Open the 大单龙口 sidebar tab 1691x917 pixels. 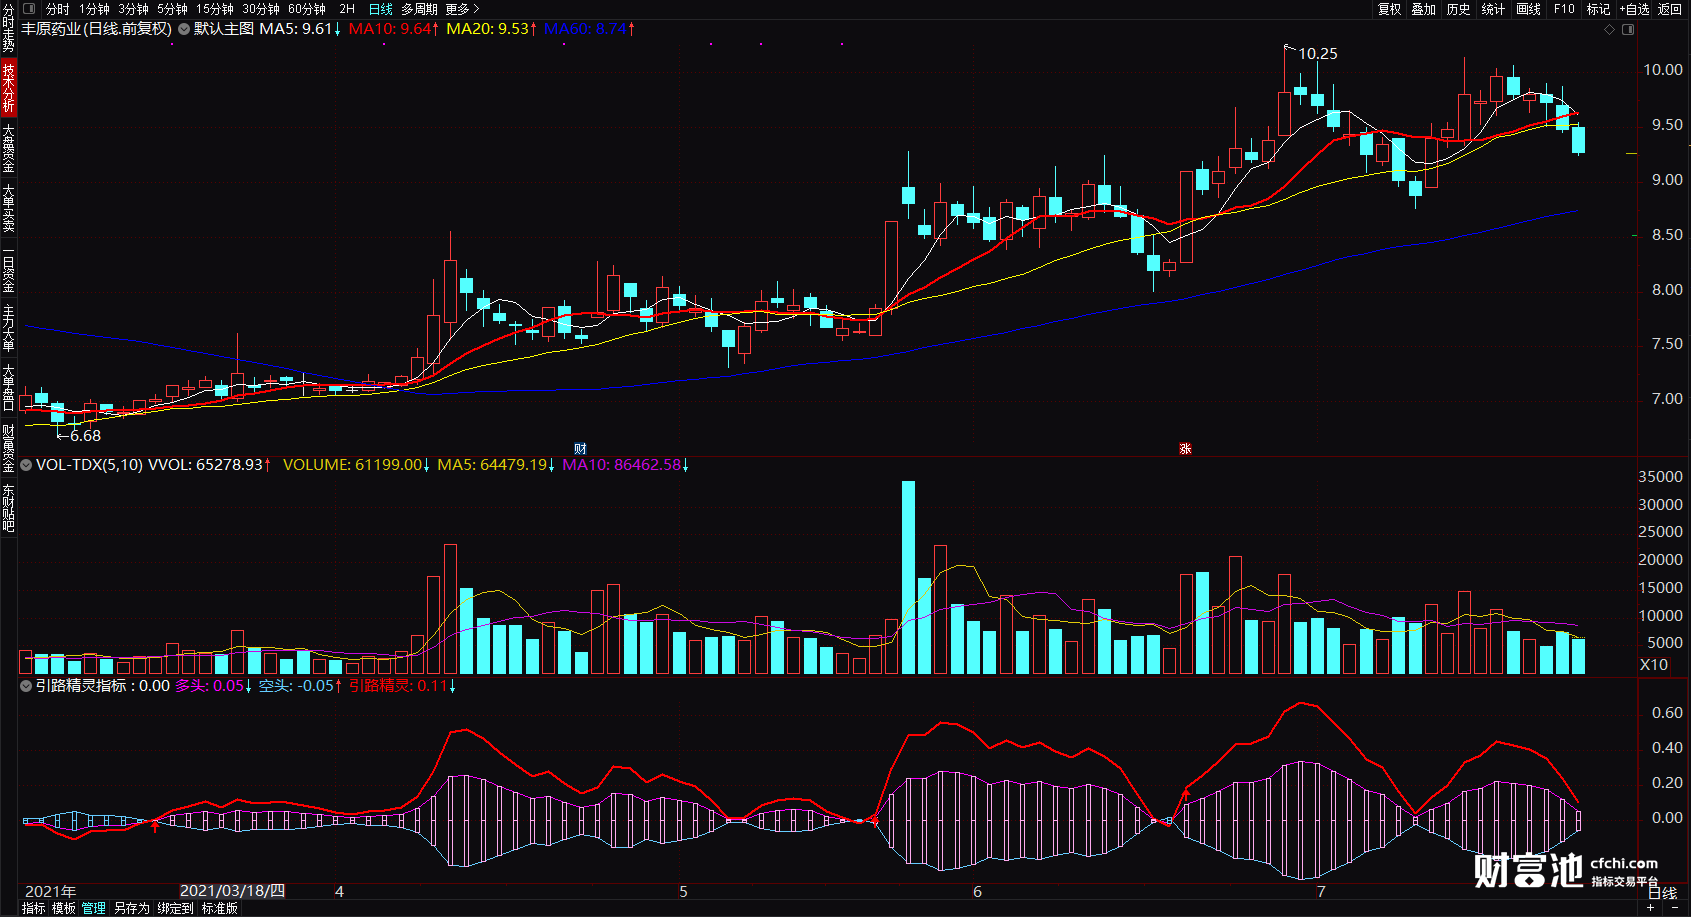(8, 388)
